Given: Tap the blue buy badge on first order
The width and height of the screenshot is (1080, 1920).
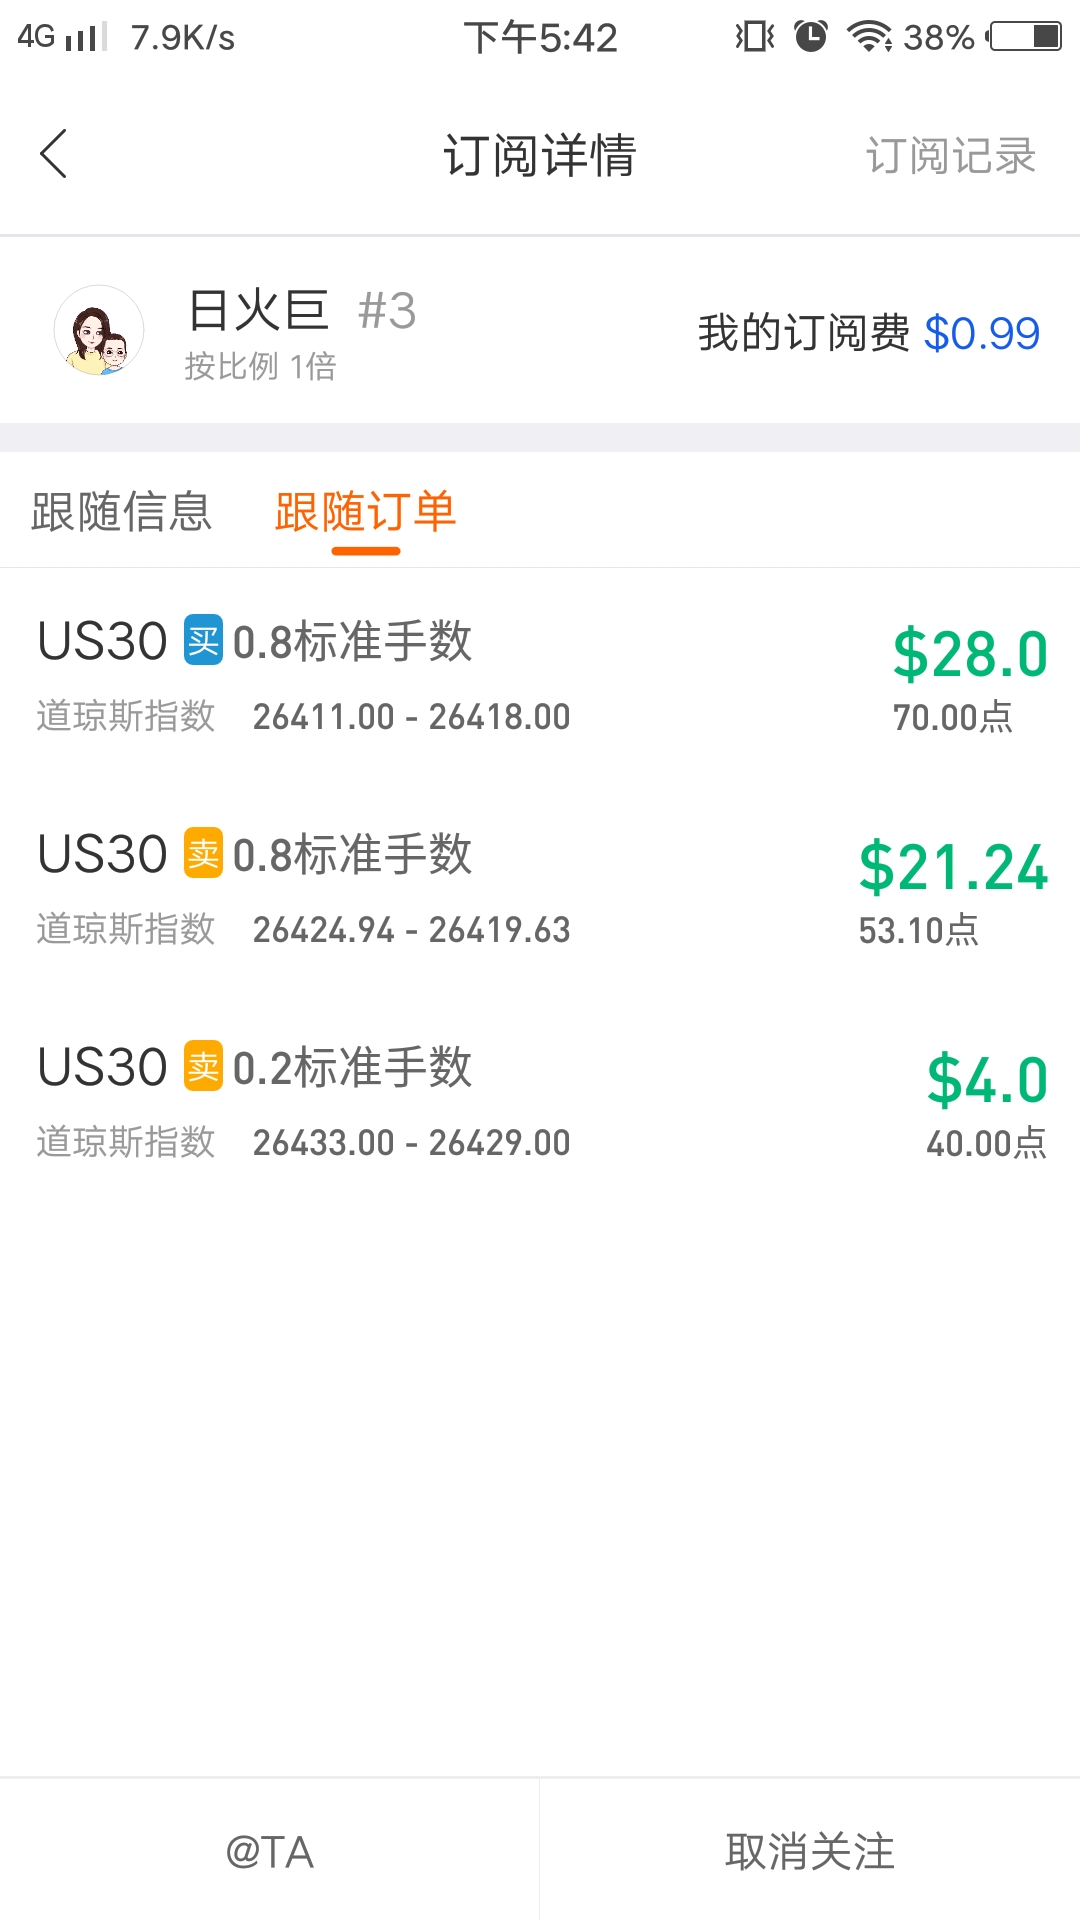Looking at the screenshot, I should (203, 641).
